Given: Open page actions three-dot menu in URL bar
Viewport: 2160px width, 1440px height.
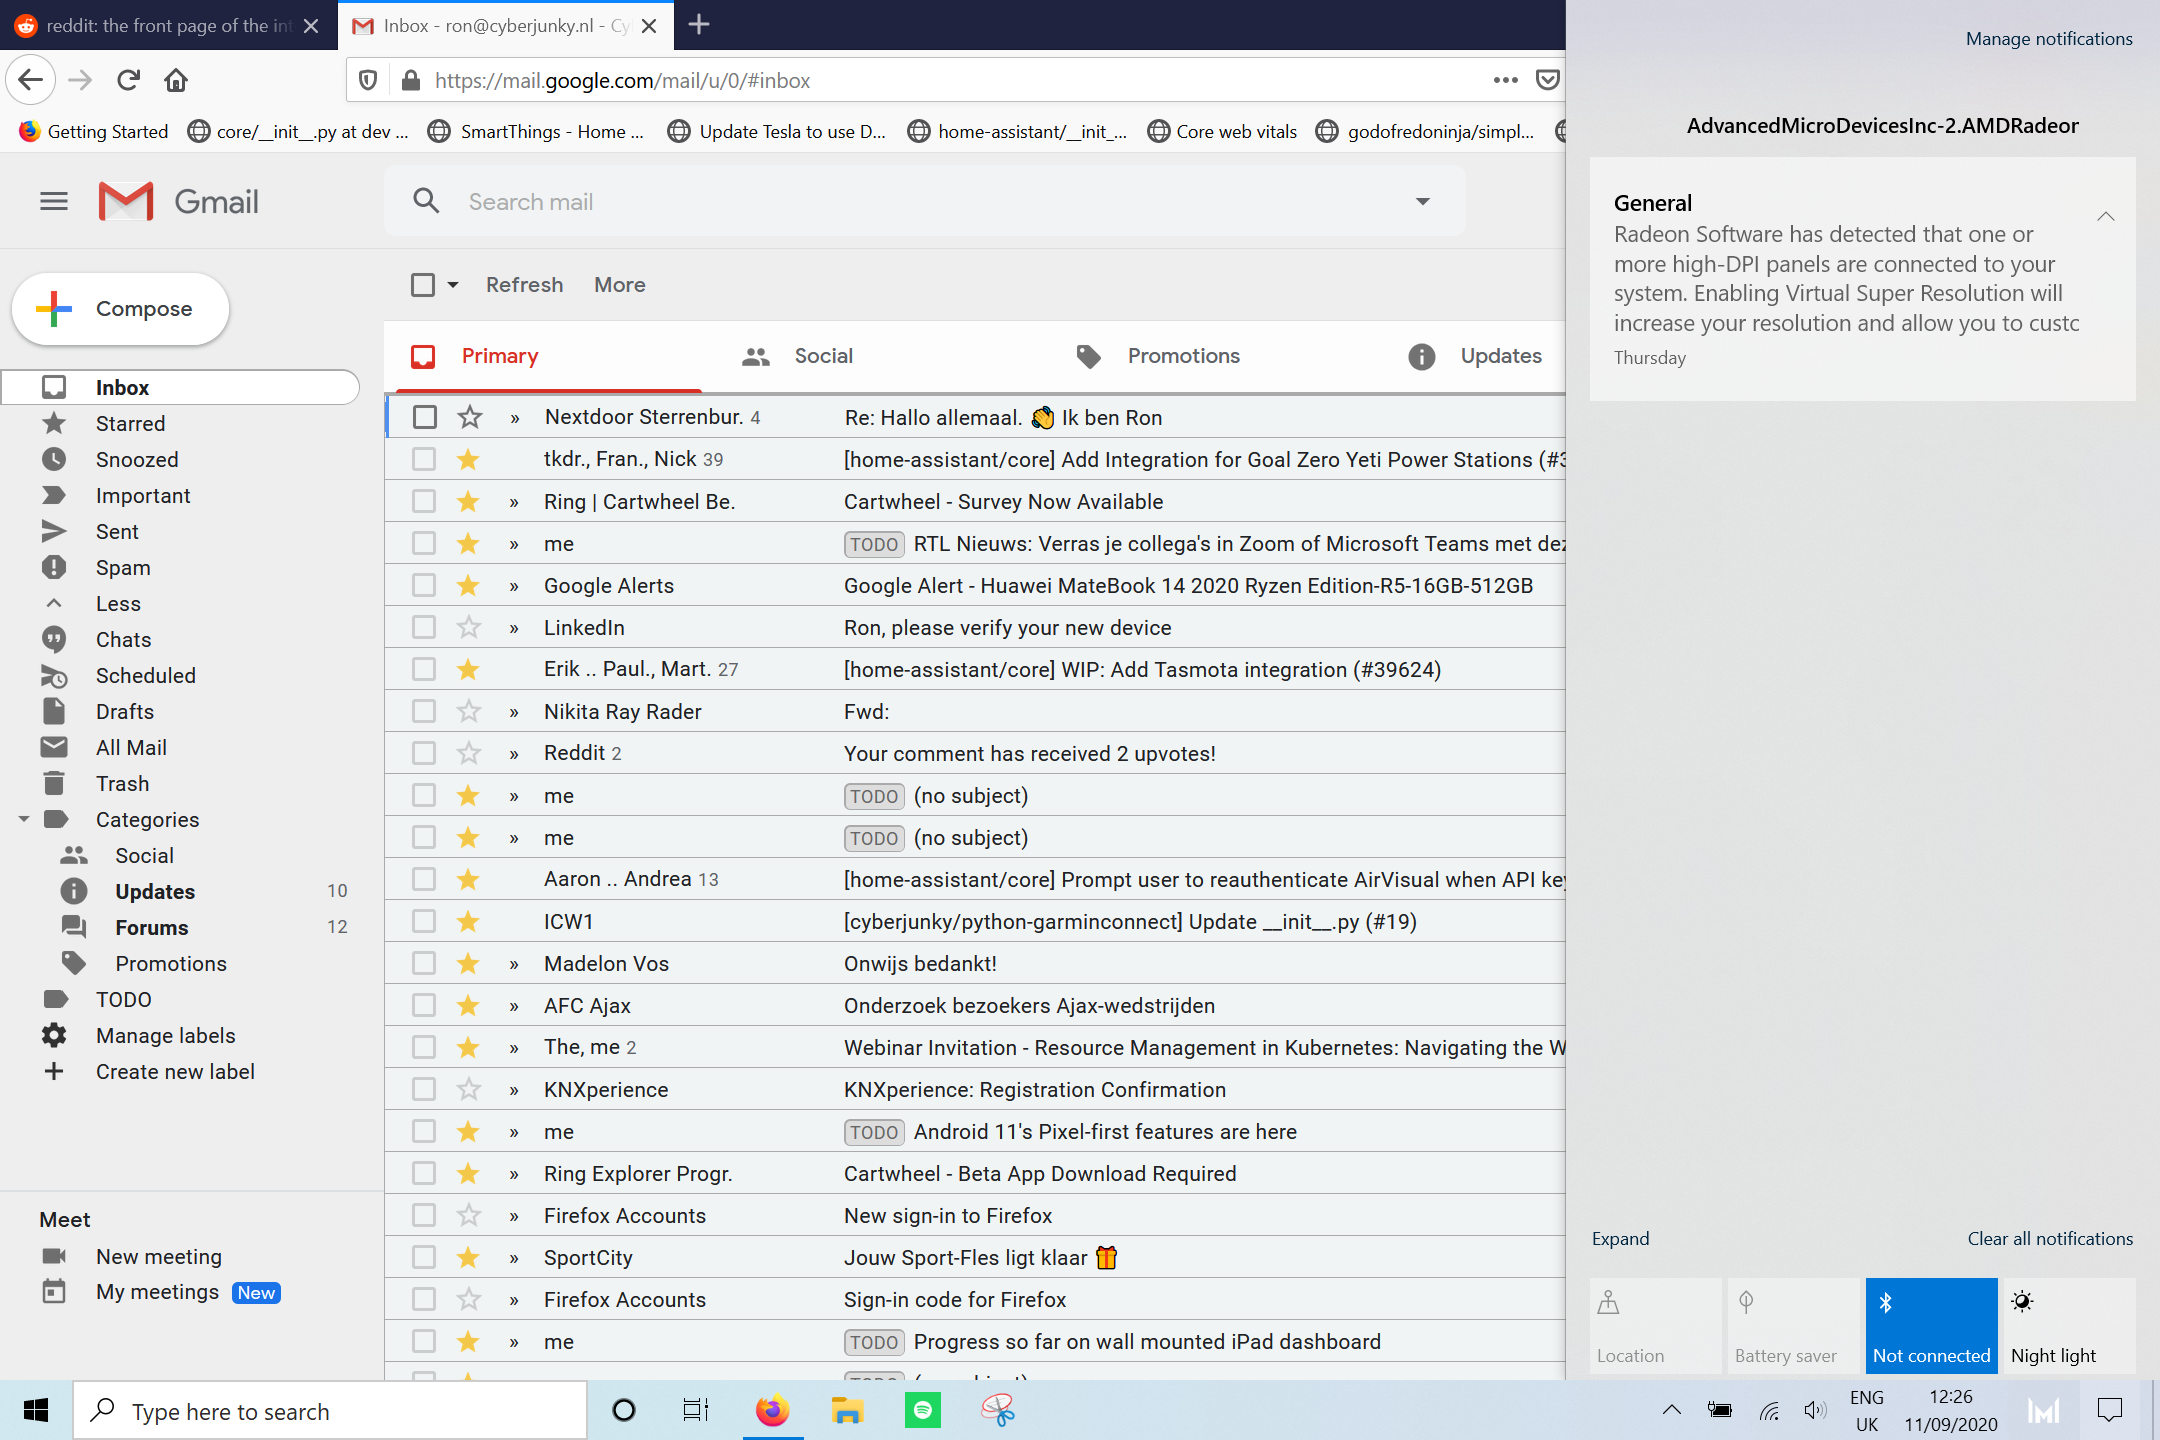Looking at the screenshot, I should coord(1505,80).
